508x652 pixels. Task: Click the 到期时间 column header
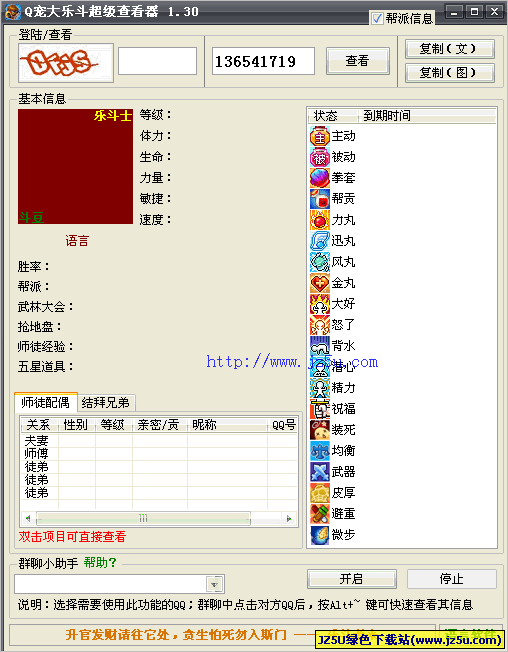[x=427, y=116]
